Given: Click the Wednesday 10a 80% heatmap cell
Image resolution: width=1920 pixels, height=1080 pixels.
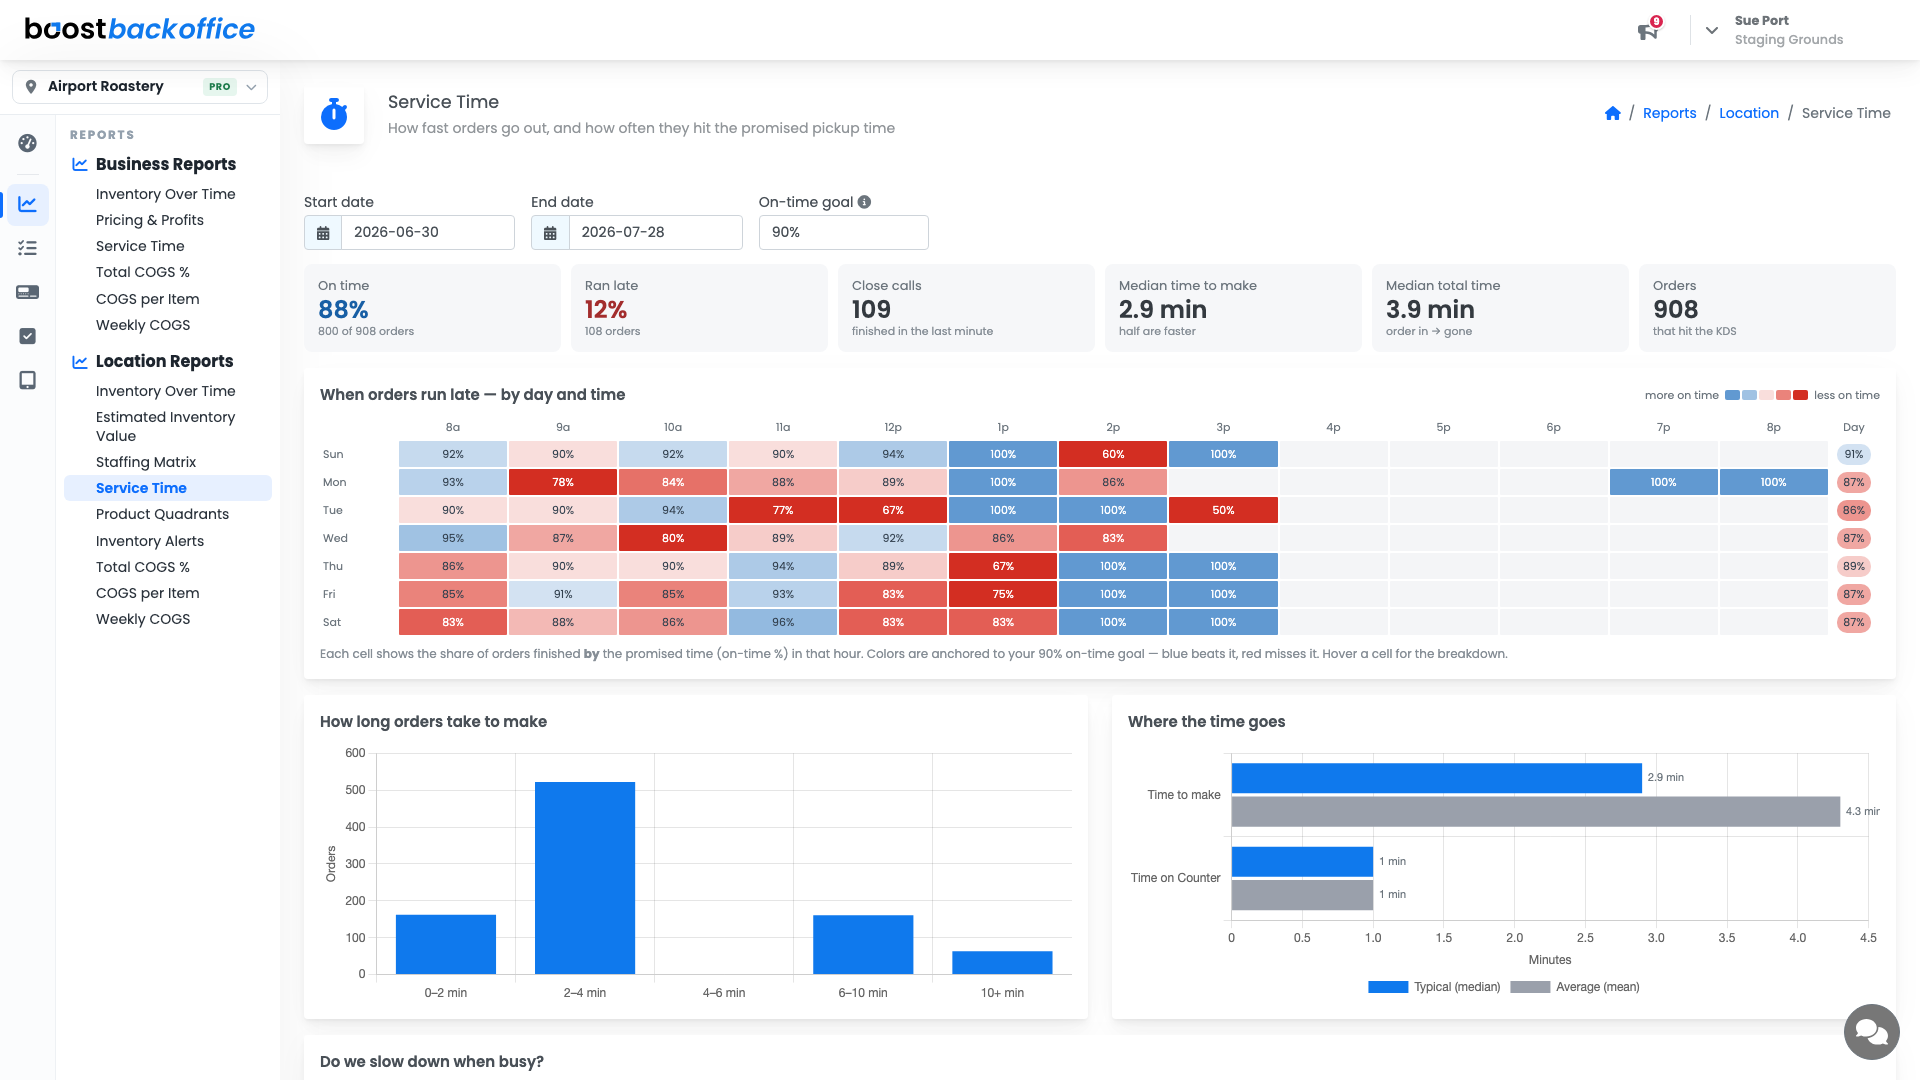Looking at the screenshot, I should pyautogui.click(x=673, y=539).
